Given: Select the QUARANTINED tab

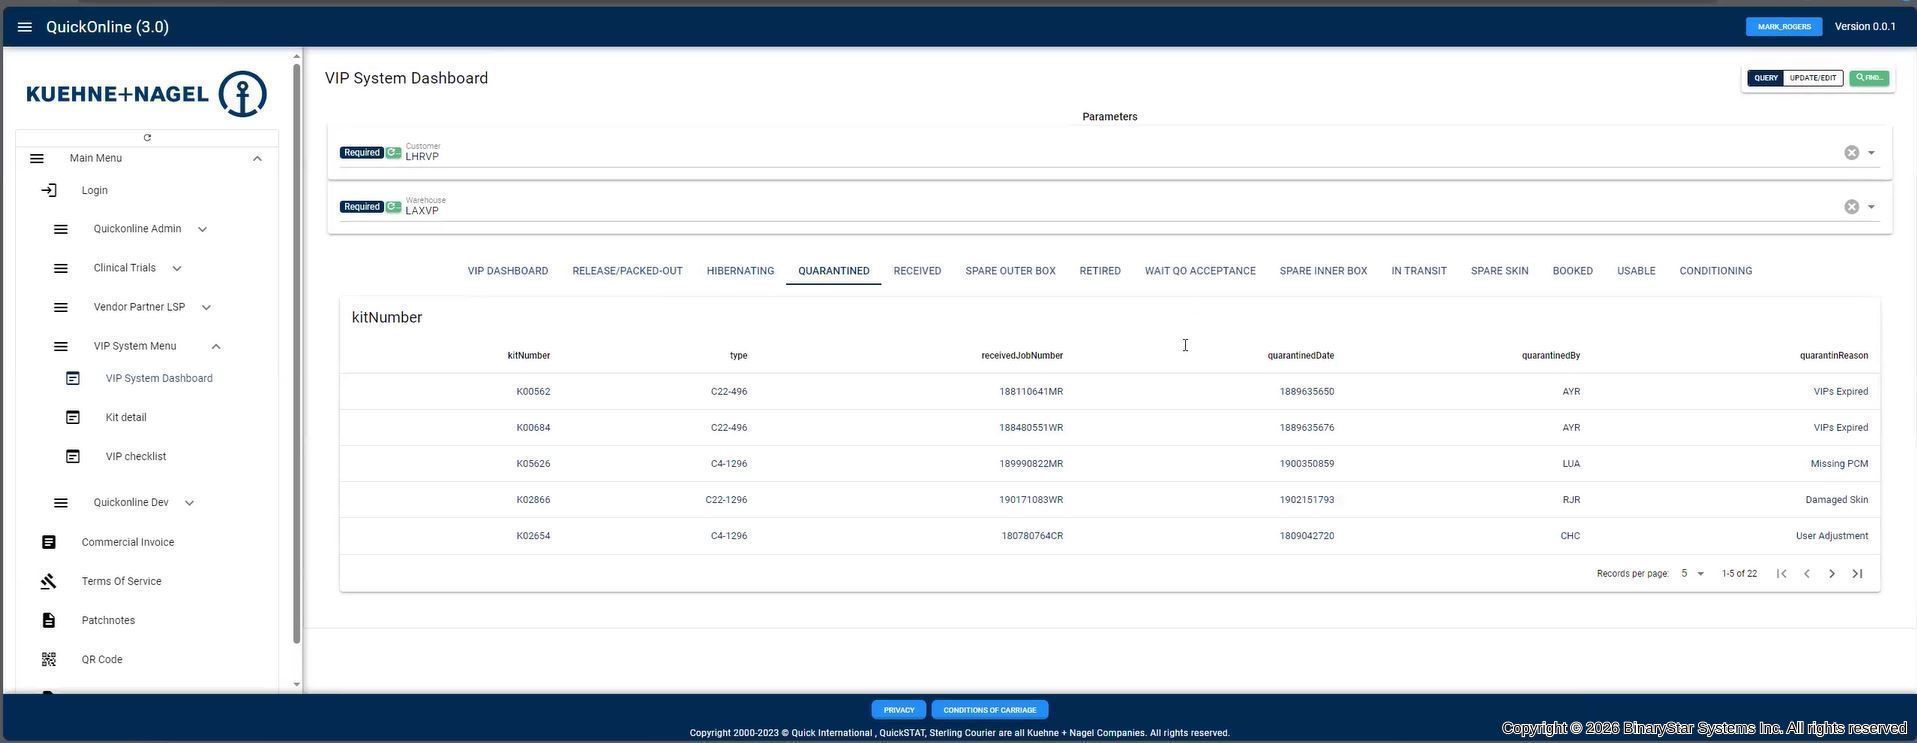Looking at the screenshot, I should (x=833, y=271).
